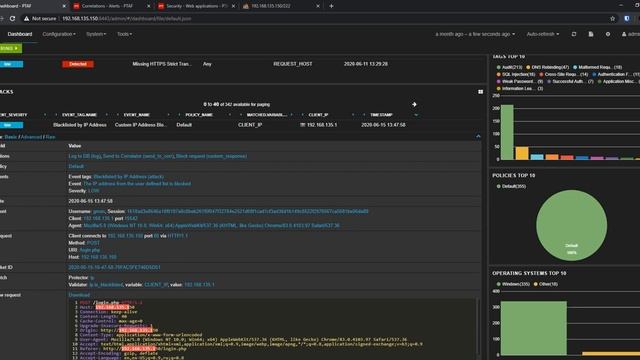The image size is (640, 360).
Task: Toggle Windows(335) OS legend entry
Action: click(x=513, y=284)
